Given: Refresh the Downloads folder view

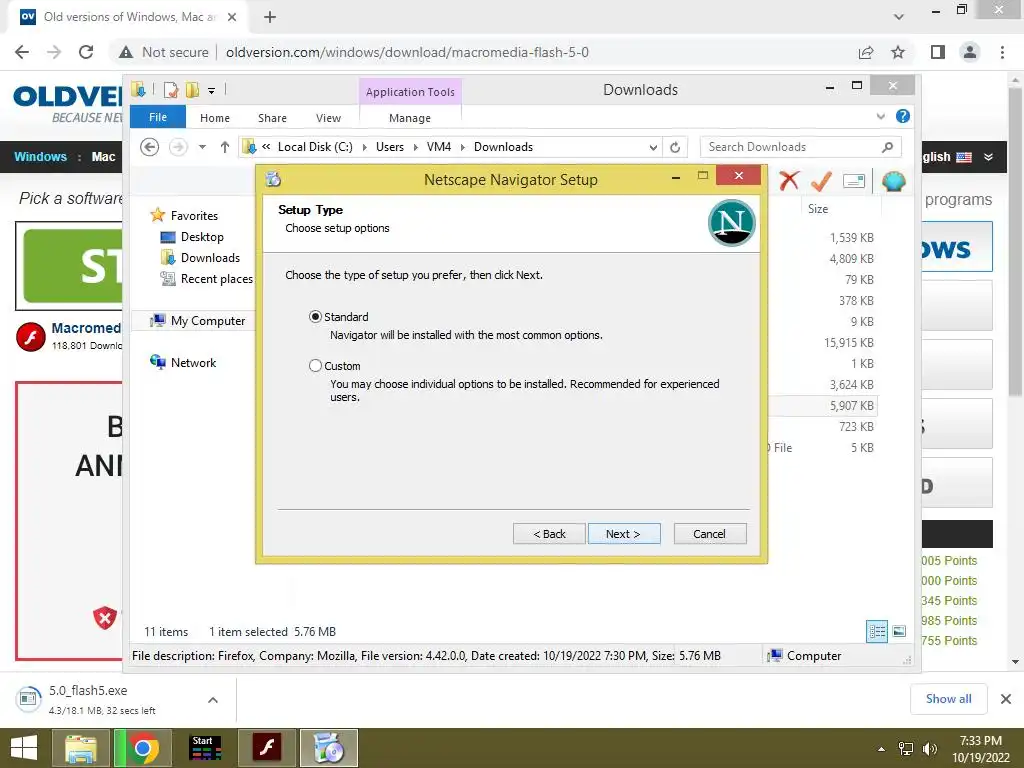Looking at the screenshot, I should coord(675,148).
